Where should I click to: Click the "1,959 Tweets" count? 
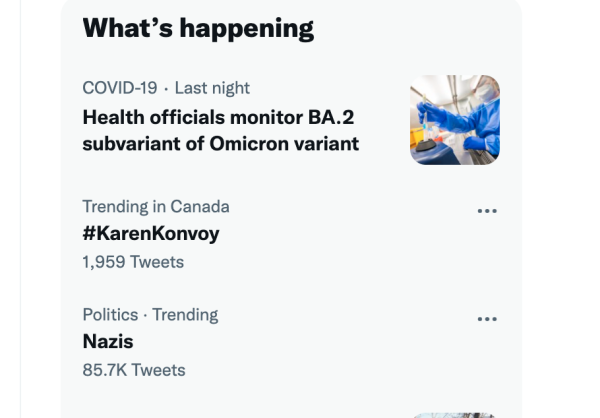pyautogui.click(x=133, y=262)
